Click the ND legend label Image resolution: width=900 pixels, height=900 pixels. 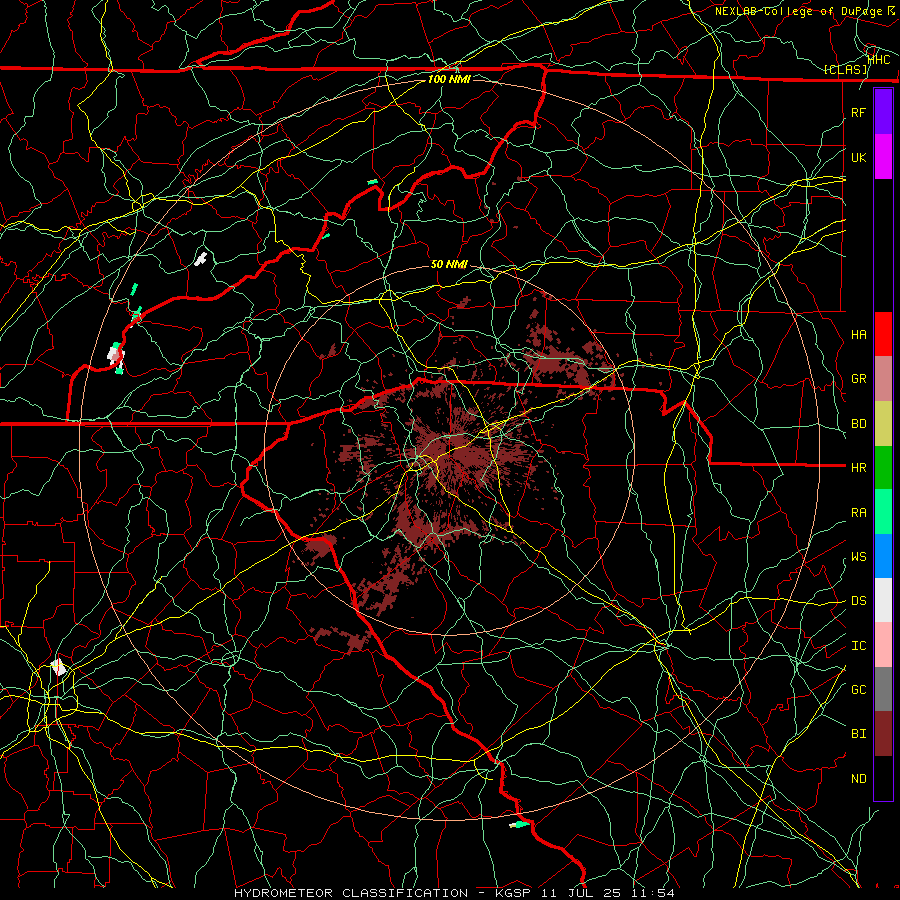(858, 779)
